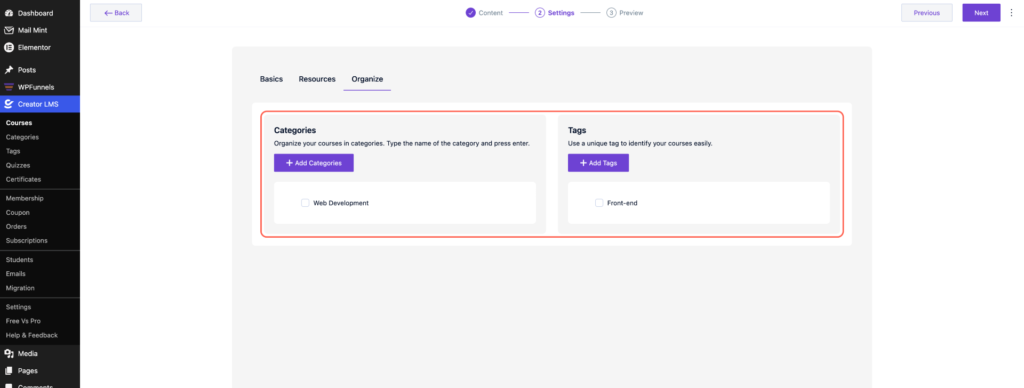
Task: Click the Add Tags button
Action: coord(598,163)
